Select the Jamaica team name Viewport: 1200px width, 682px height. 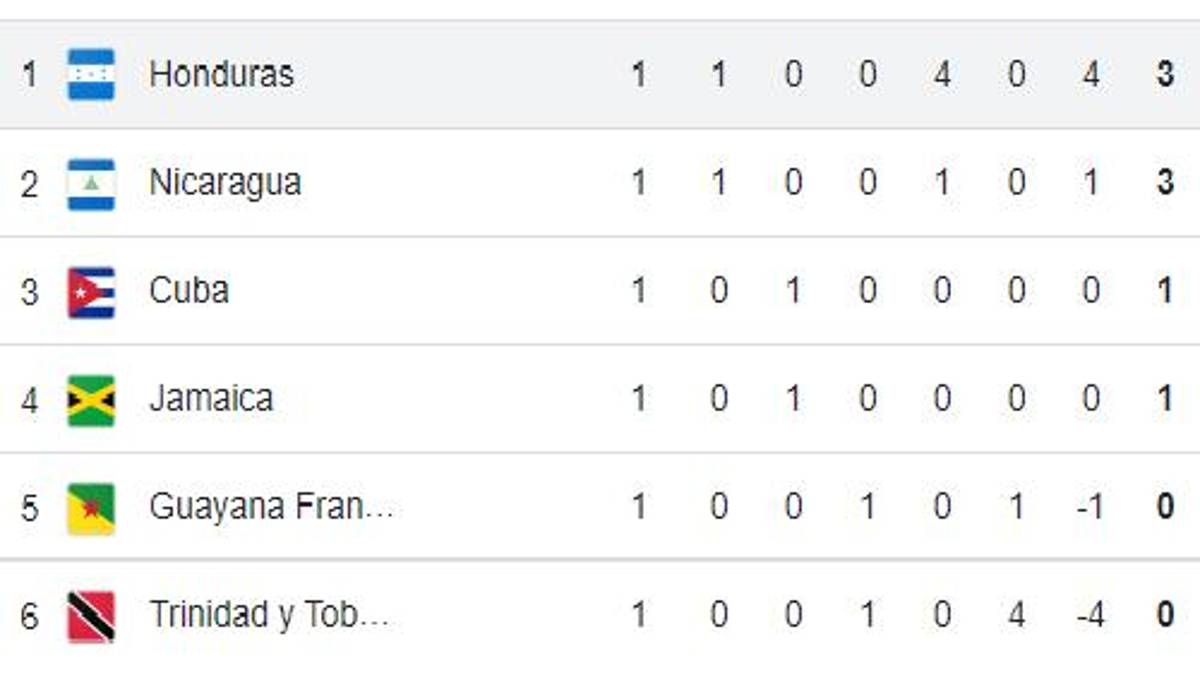point(211,399)
